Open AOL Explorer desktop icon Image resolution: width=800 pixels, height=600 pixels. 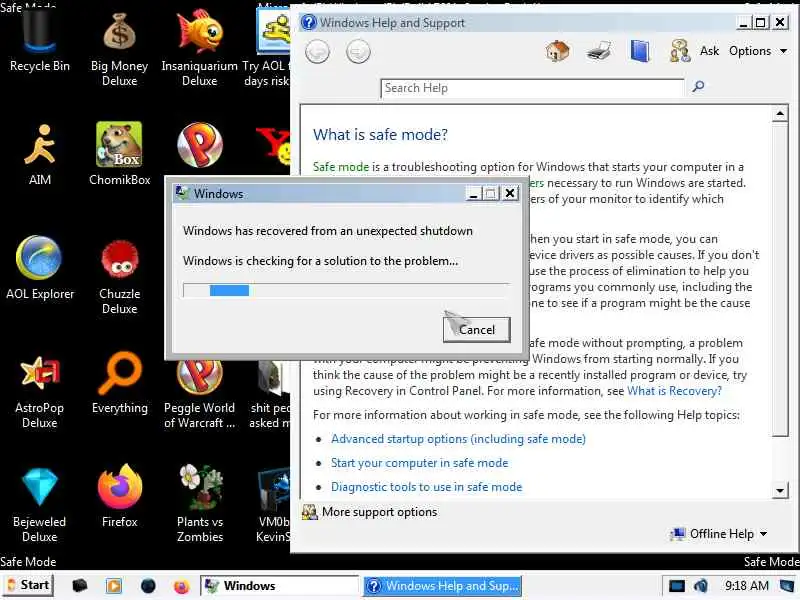[x=39, y=267]
